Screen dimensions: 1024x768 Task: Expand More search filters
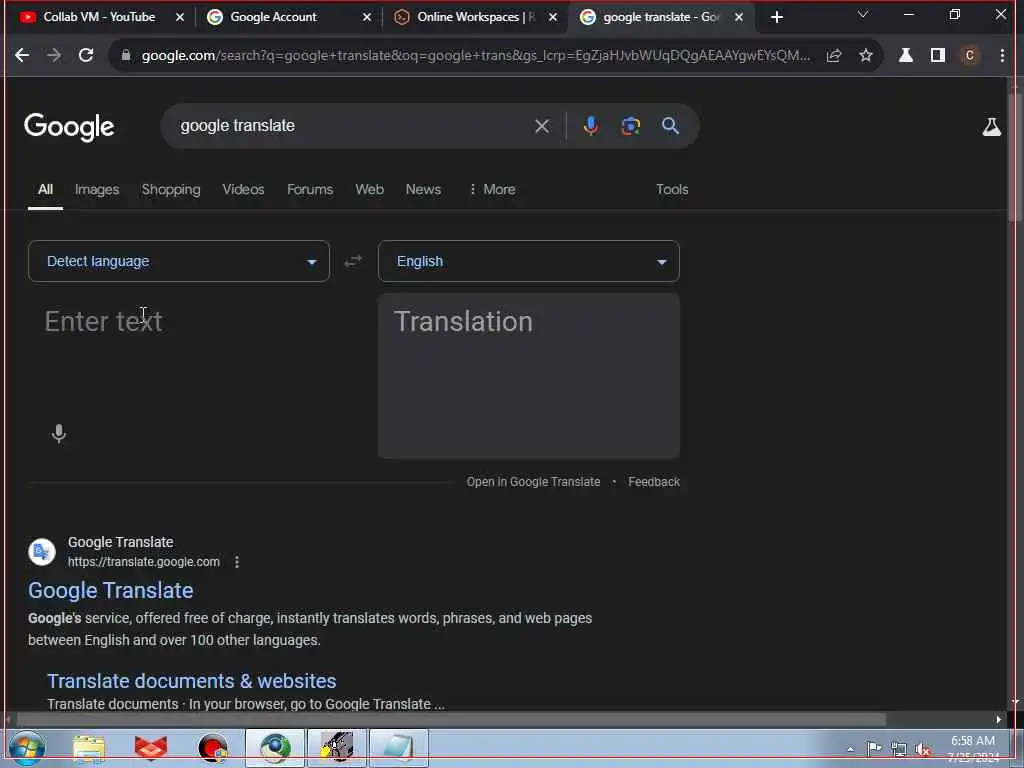pos(492,189)
